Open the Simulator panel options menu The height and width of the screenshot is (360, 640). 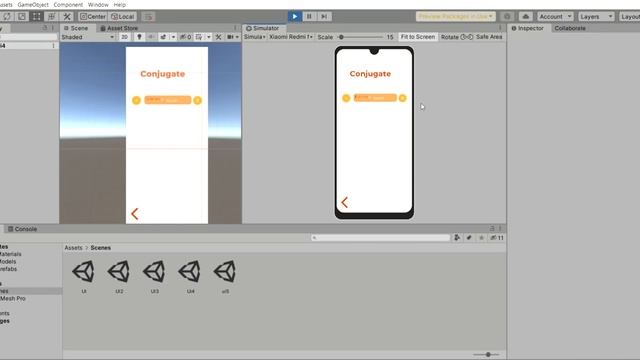point(500,28)
